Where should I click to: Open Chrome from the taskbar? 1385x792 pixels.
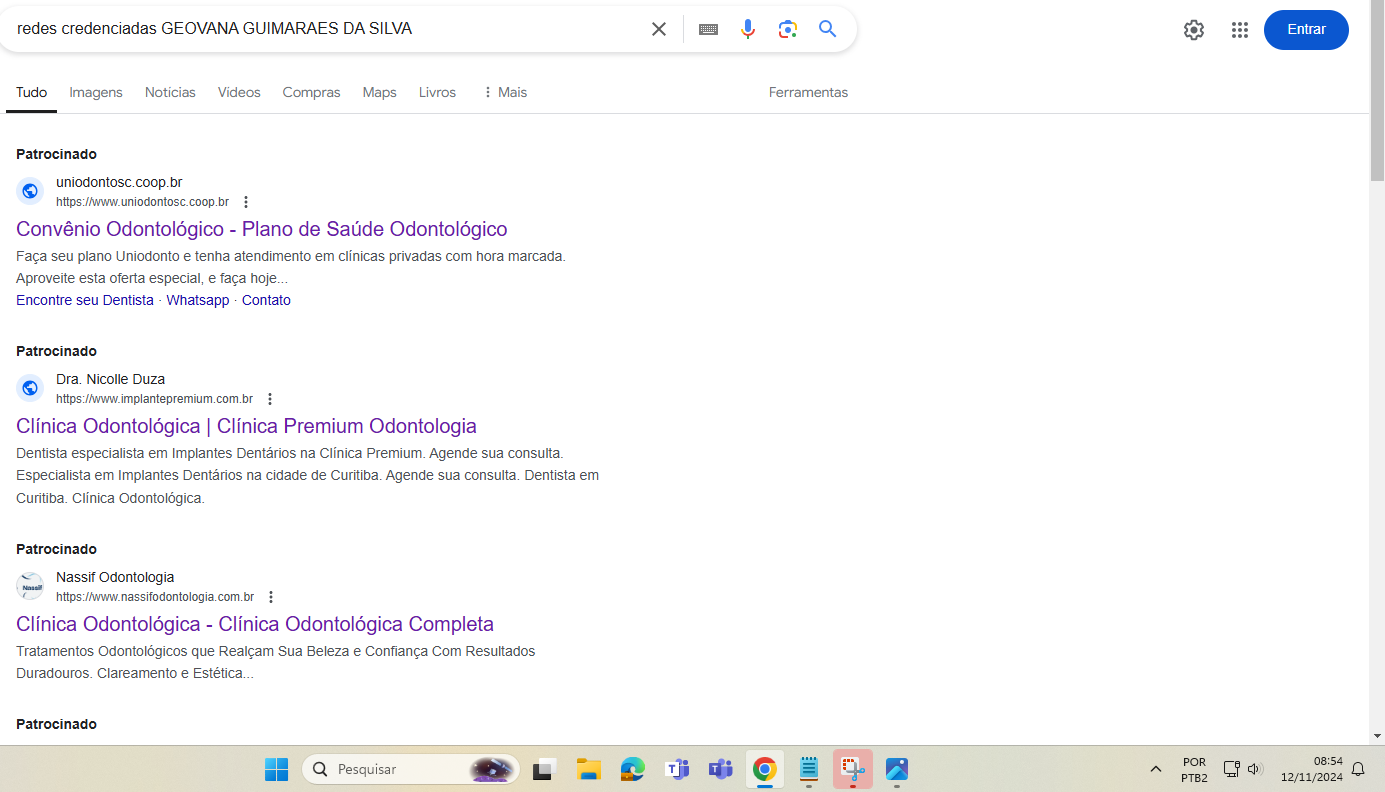(x=765, y=769)
